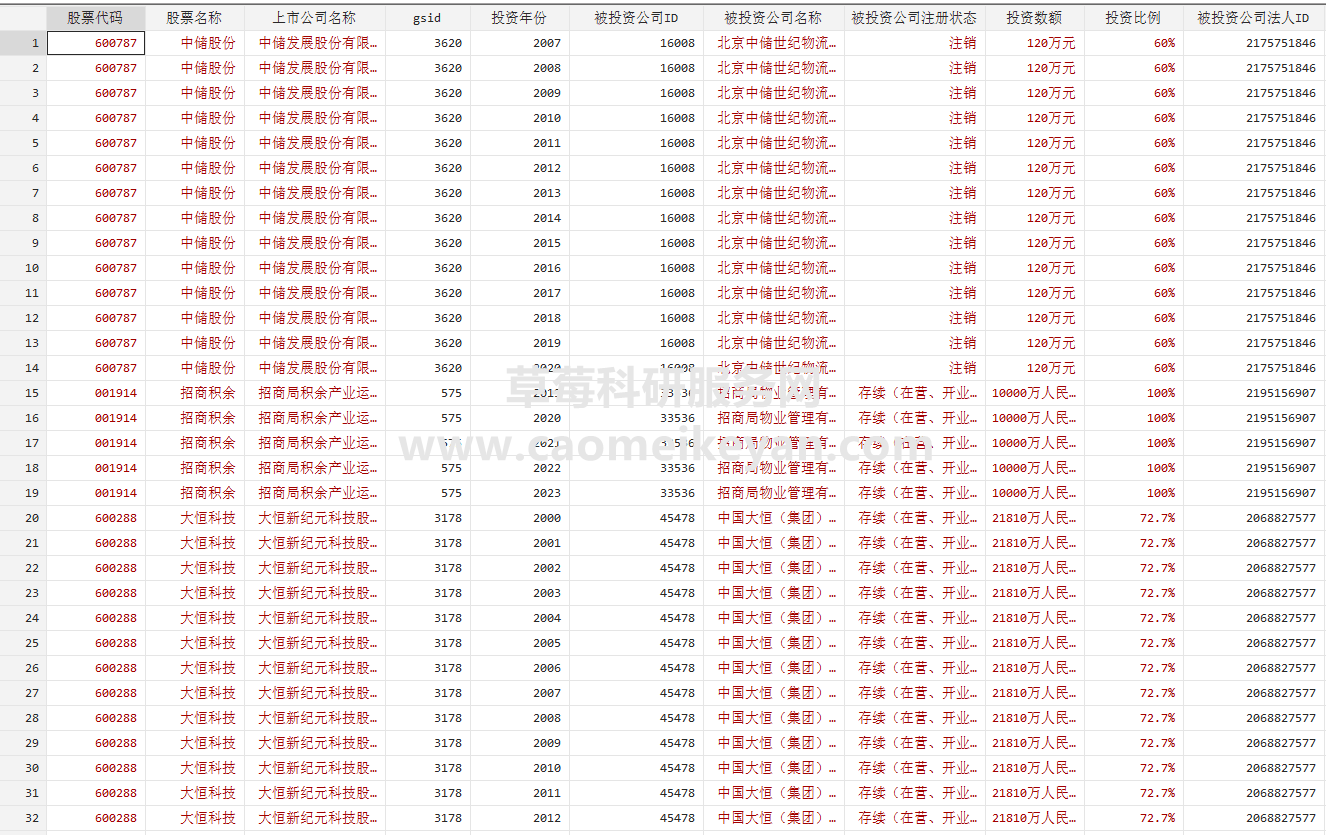Select row number 15 header
The image size is (1326, 835).
coord(23,393)
